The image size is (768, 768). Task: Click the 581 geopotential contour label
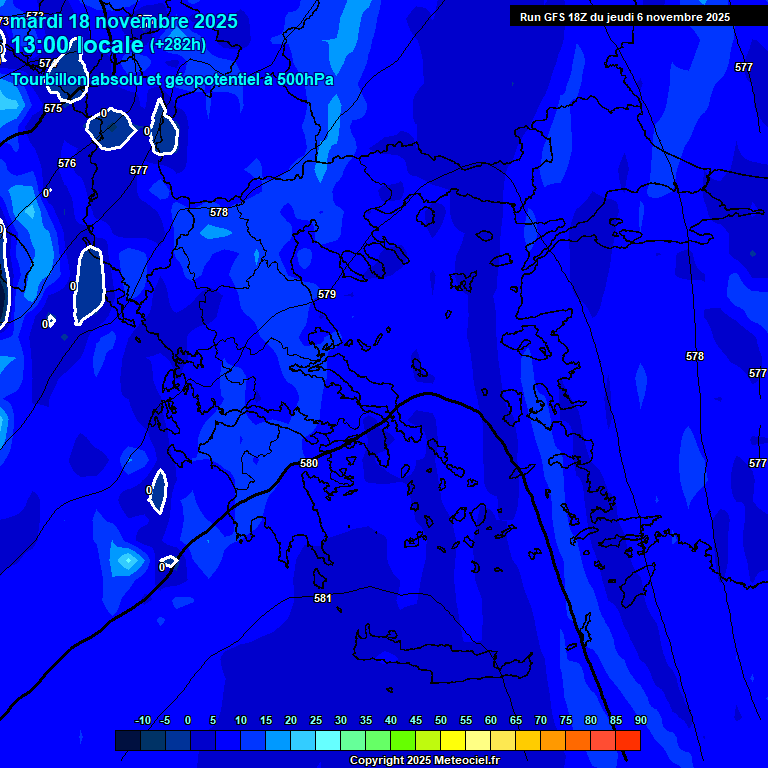coord(323,598)
